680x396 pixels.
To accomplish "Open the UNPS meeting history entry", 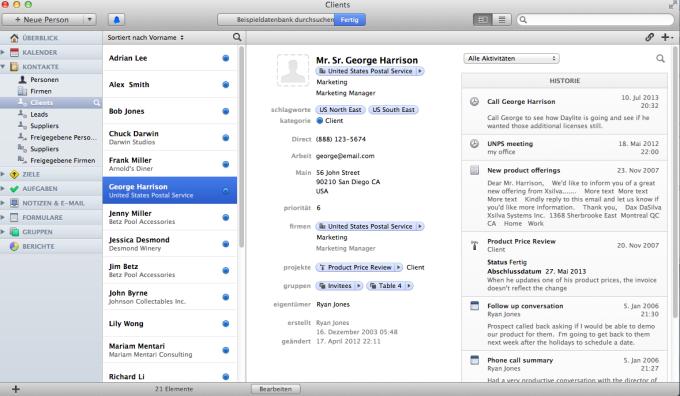I will click(x=564, y=147).
